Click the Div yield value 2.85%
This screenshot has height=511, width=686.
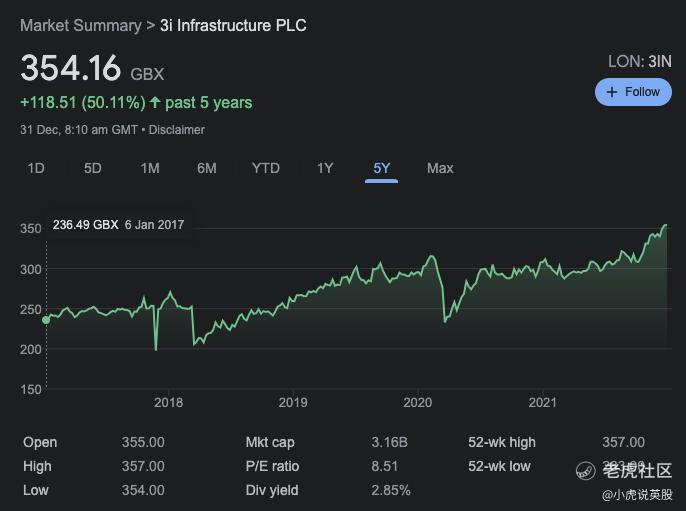coord(391,490)
